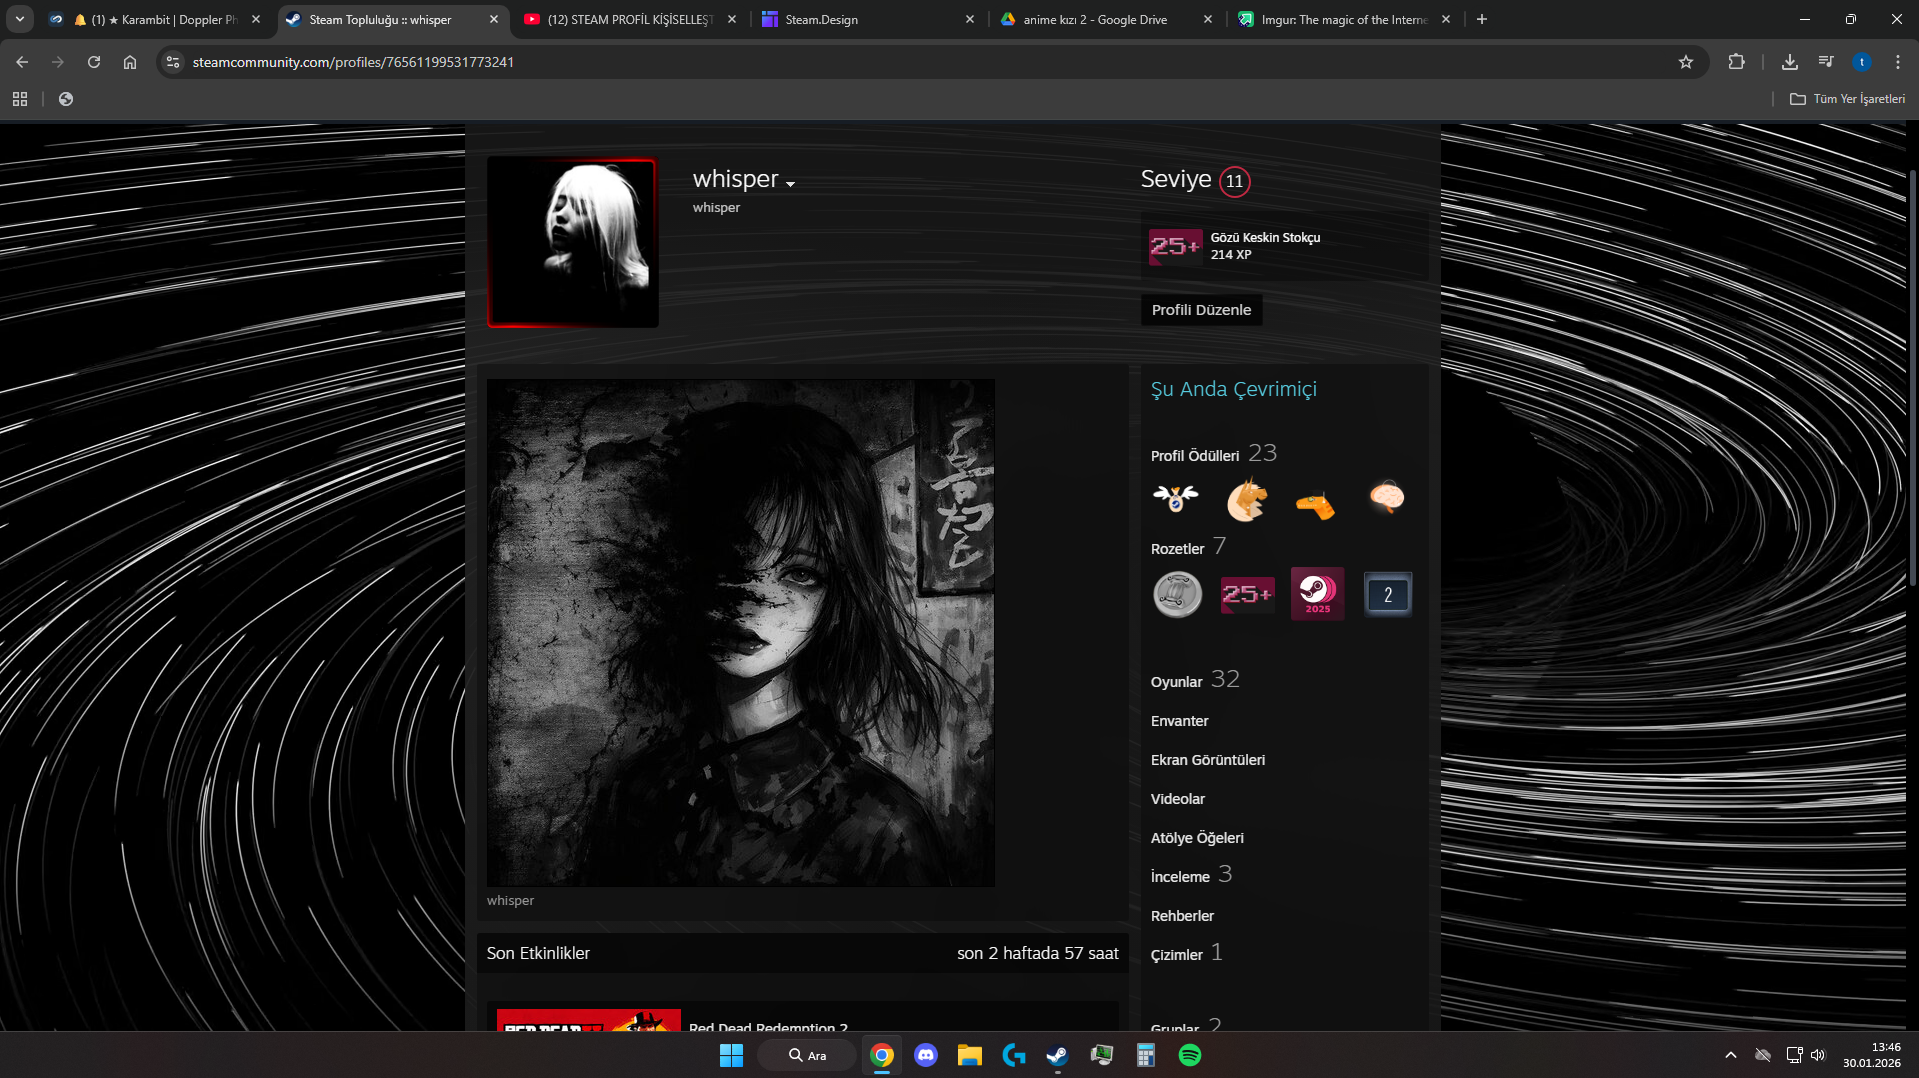Open the taskbar clock and date

coord(1872,1055)
